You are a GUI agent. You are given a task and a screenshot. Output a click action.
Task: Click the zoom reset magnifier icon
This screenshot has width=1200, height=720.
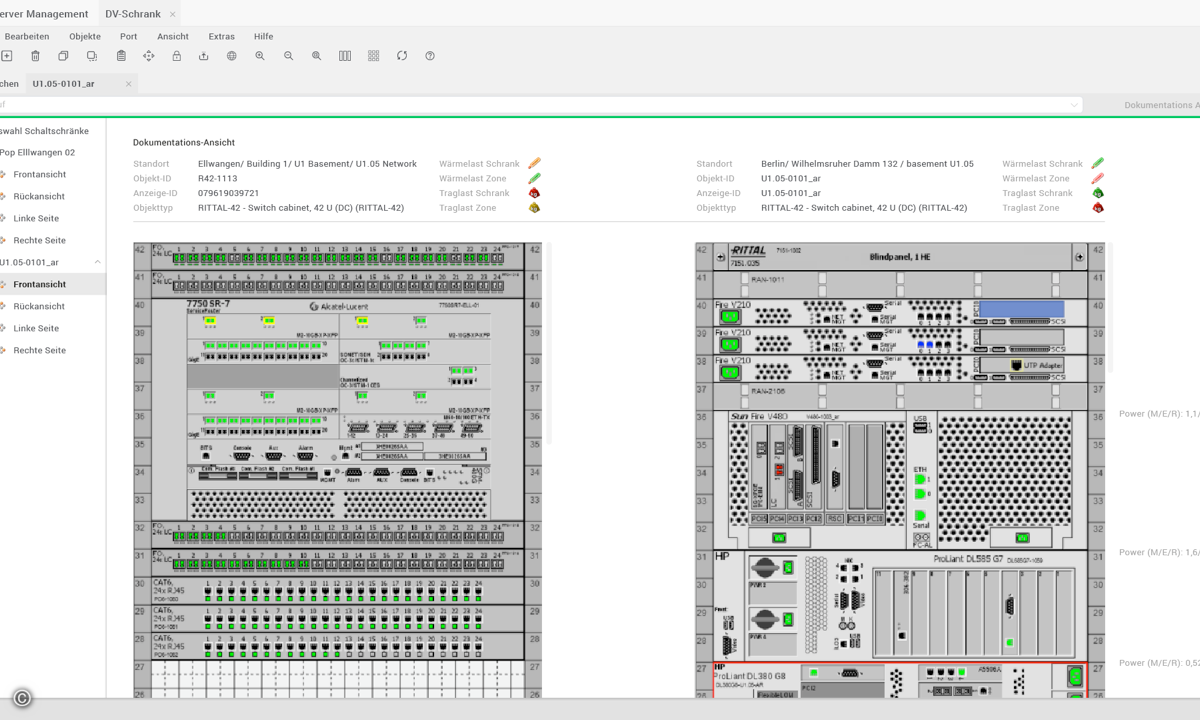pyautogui.click(x=317, y=56)
